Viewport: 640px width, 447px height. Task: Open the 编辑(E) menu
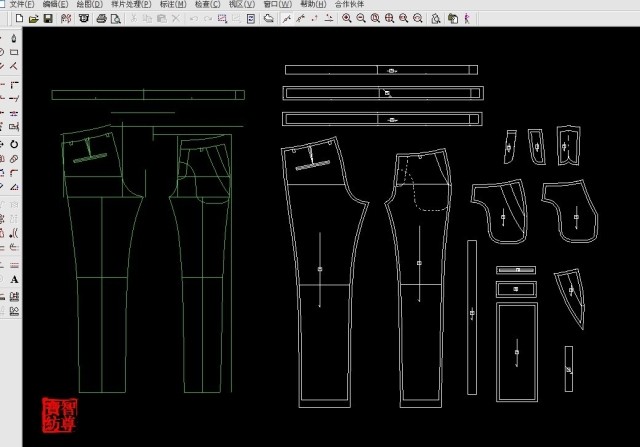click(x=56, y=5)
